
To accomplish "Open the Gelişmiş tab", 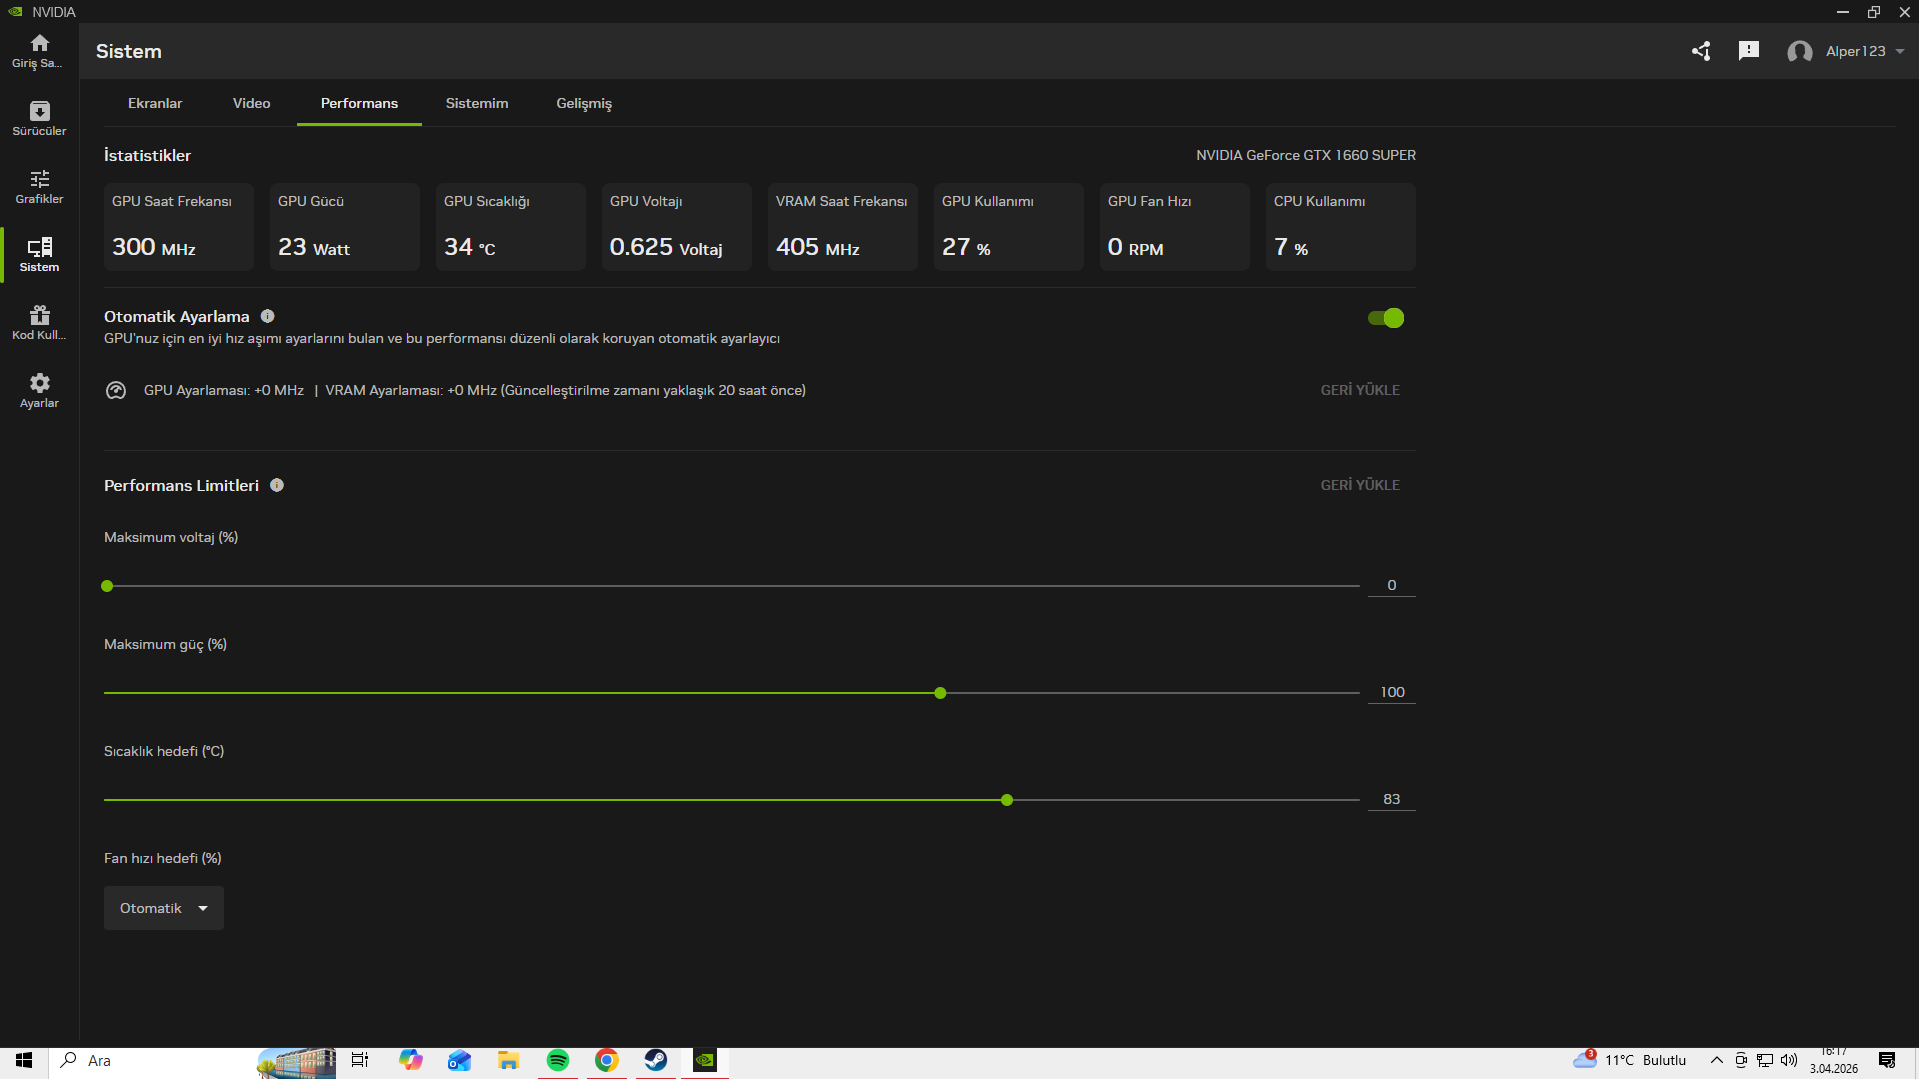I will 584,103.
